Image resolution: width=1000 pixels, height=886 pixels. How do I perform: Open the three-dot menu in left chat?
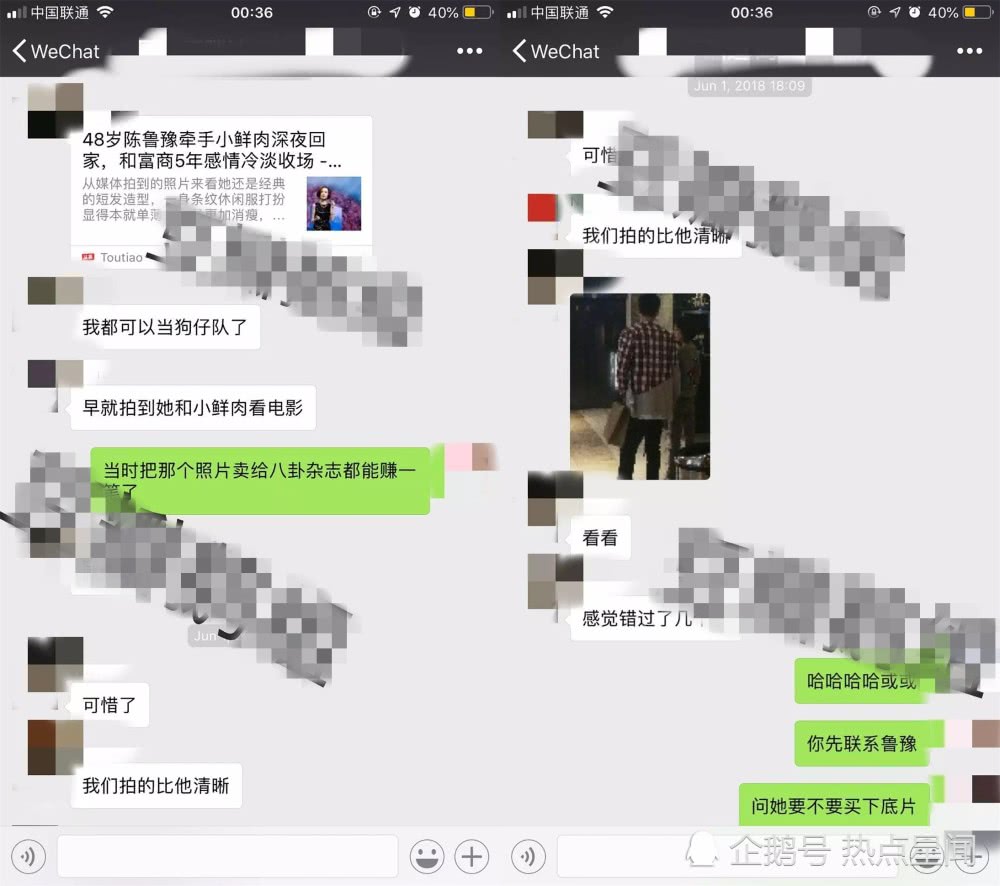[469, 52]
